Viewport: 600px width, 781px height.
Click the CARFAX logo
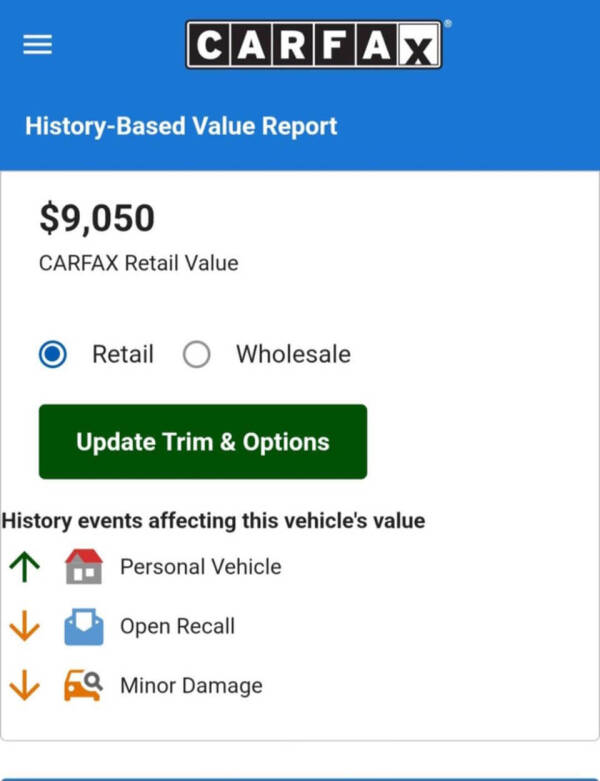[x=313, y=46]
